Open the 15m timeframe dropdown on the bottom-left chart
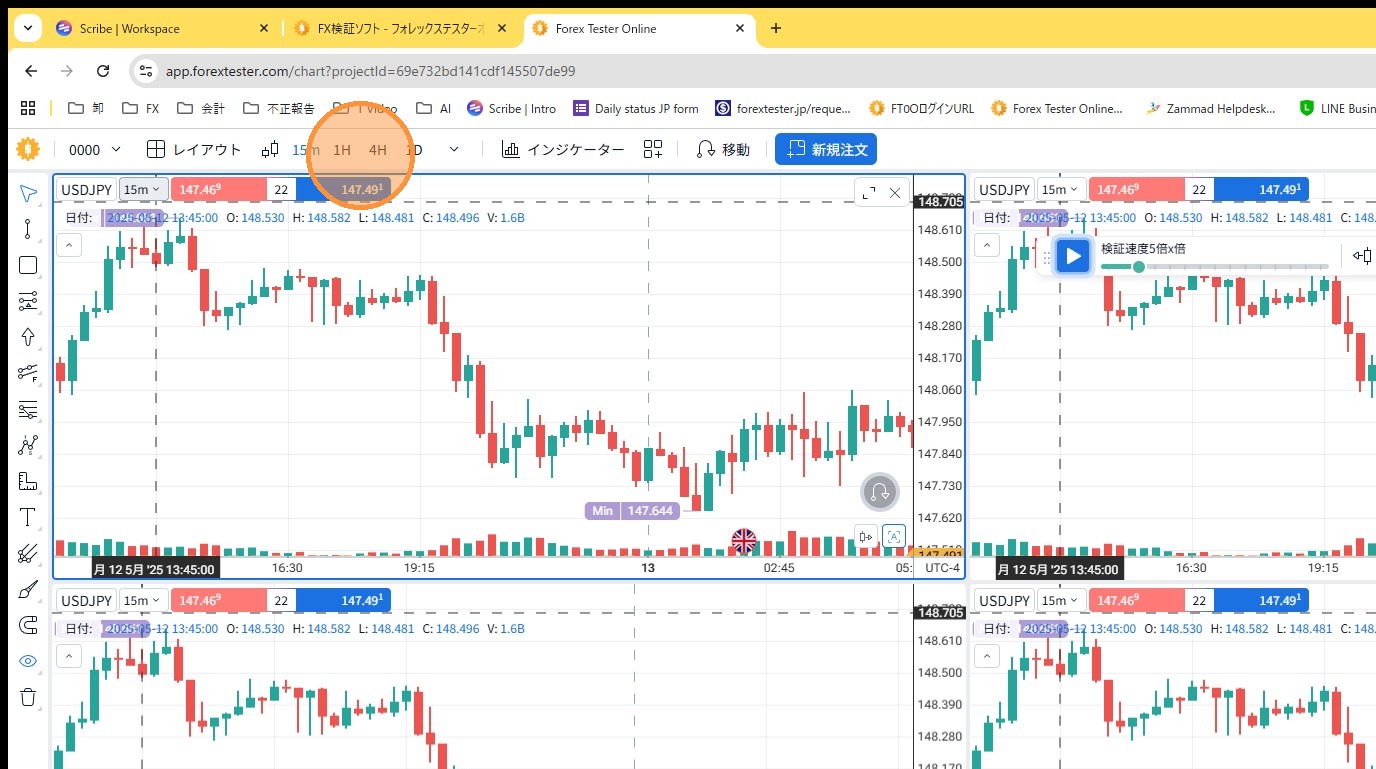The height and width of the screenshot is (769, 1376). 142,600
